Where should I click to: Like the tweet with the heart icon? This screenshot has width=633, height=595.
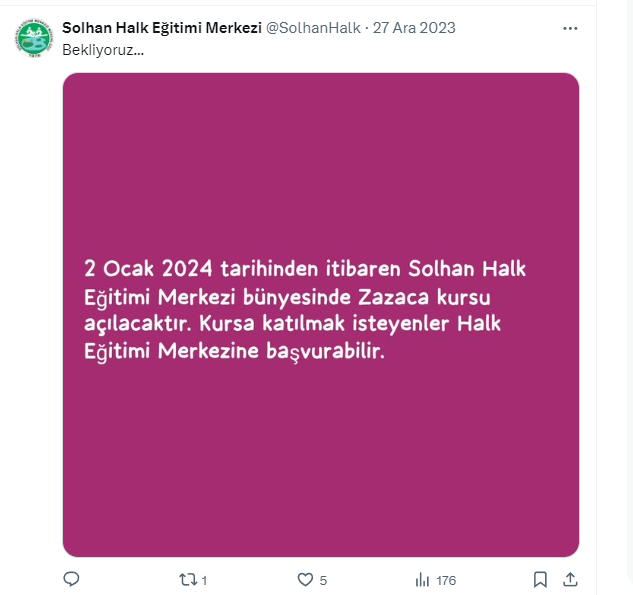click(x=305, y=580)
